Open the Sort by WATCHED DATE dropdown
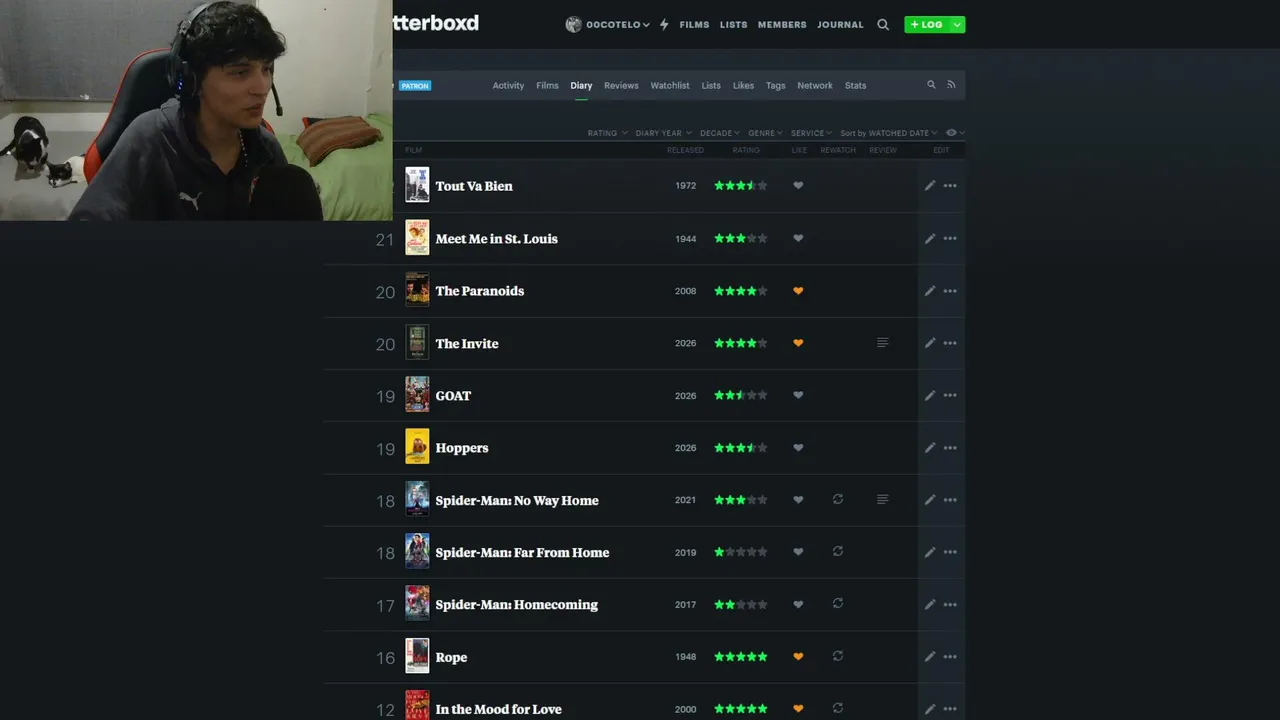The height and width of the screenshot is (720, 1280). point(889,133)
